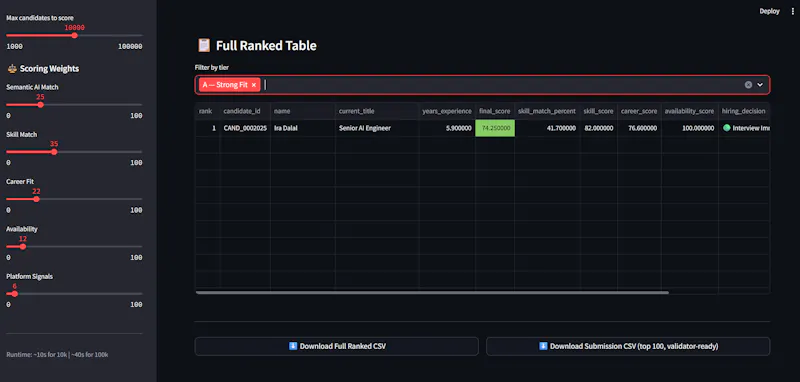Screen dimensions: 800x382
Task: Select the 100.000000 availability score cell
Action: 690,129
